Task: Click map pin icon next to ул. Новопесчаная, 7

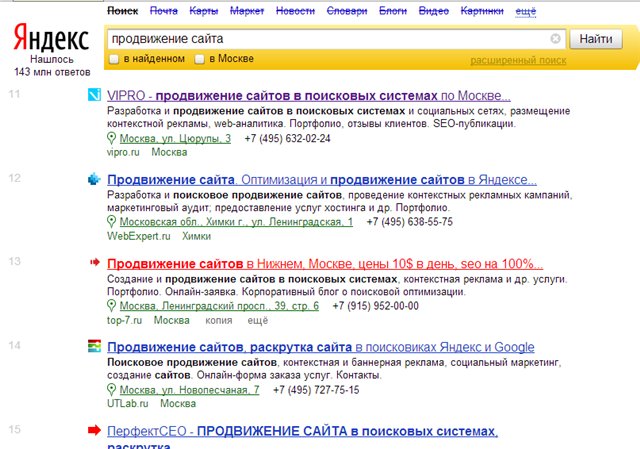Action: click(x=111, y=389)
